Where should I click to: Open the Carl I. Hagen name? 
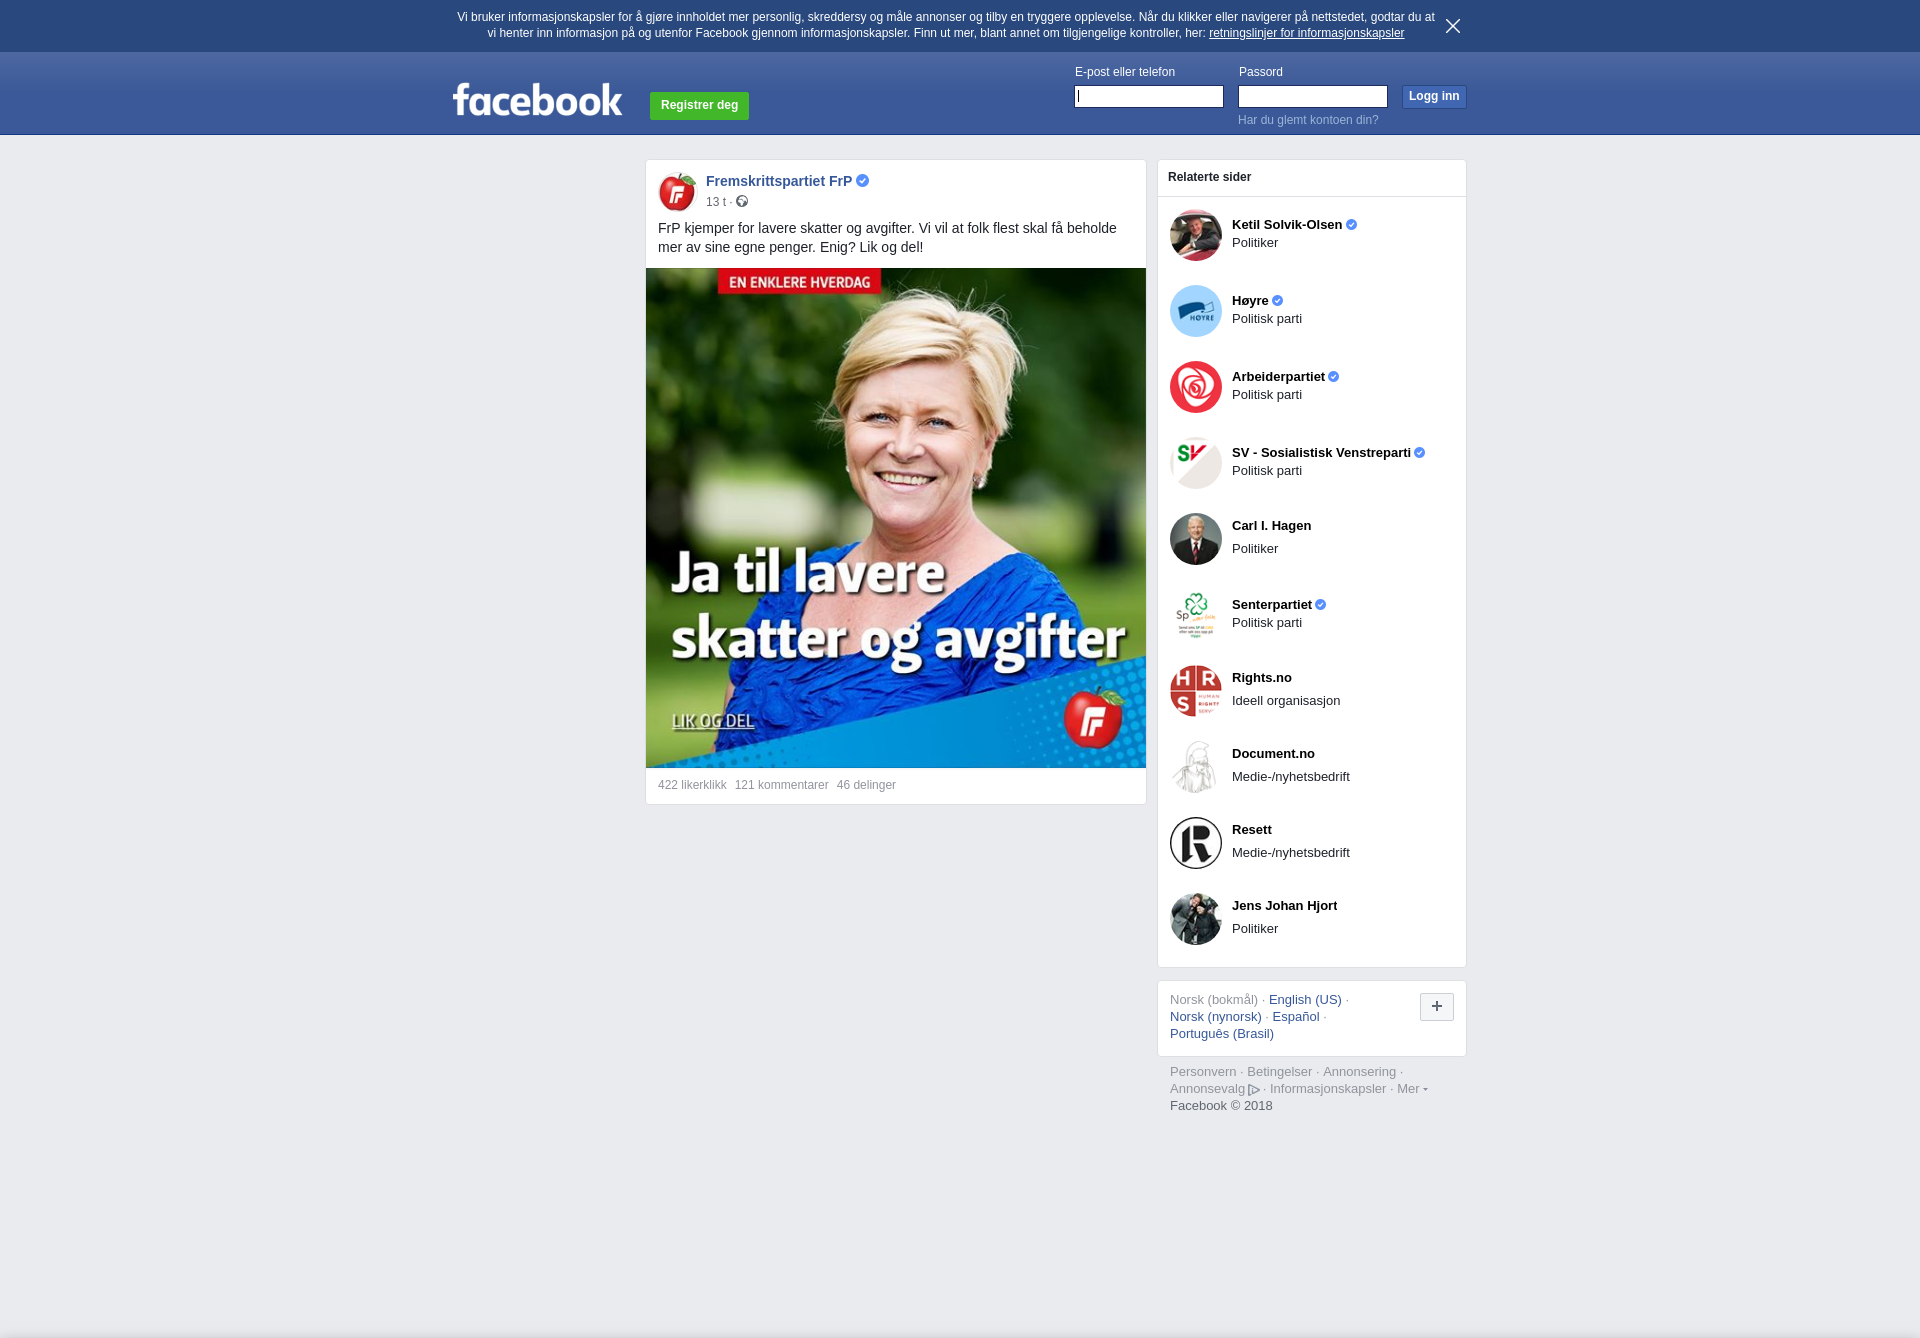click(x=1271, y=526)
